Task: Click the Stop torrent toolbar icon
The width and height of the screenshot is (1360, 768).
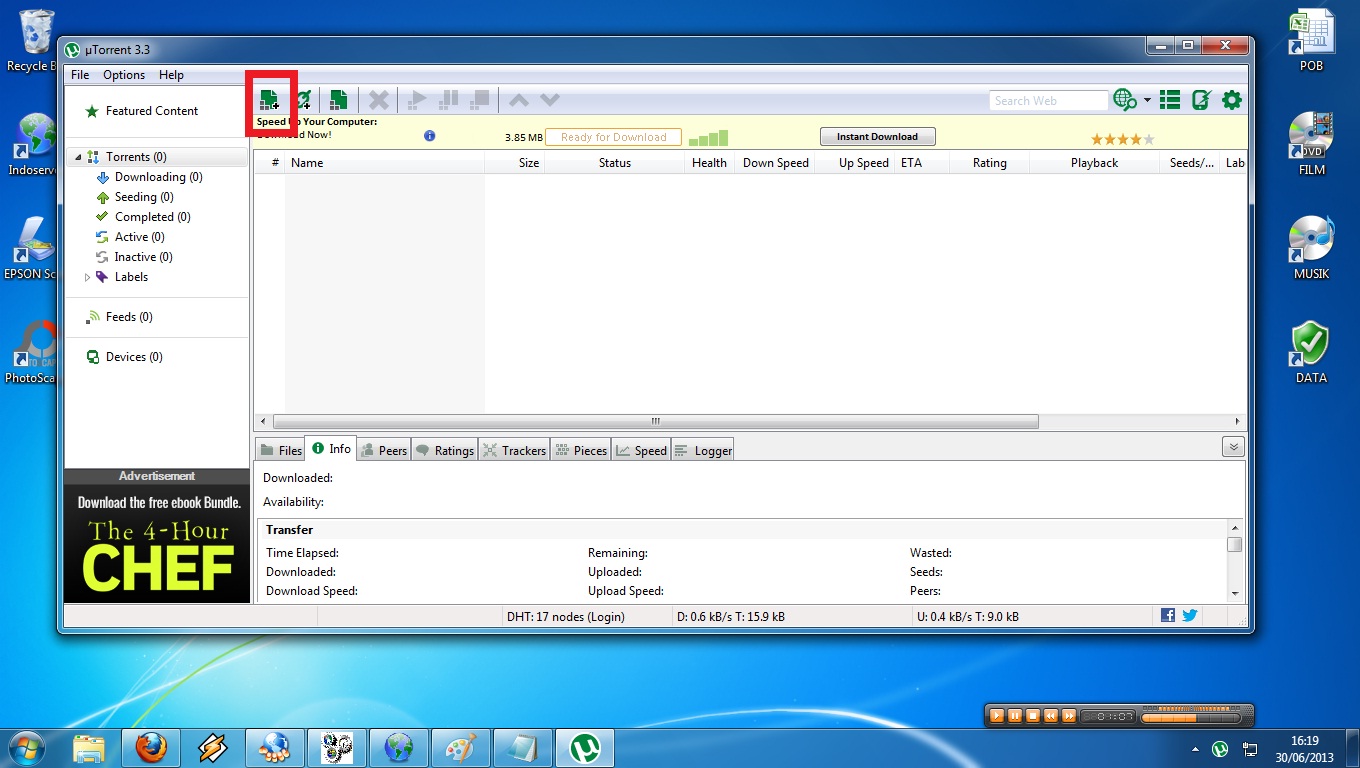Action: (x=481, y=100)
